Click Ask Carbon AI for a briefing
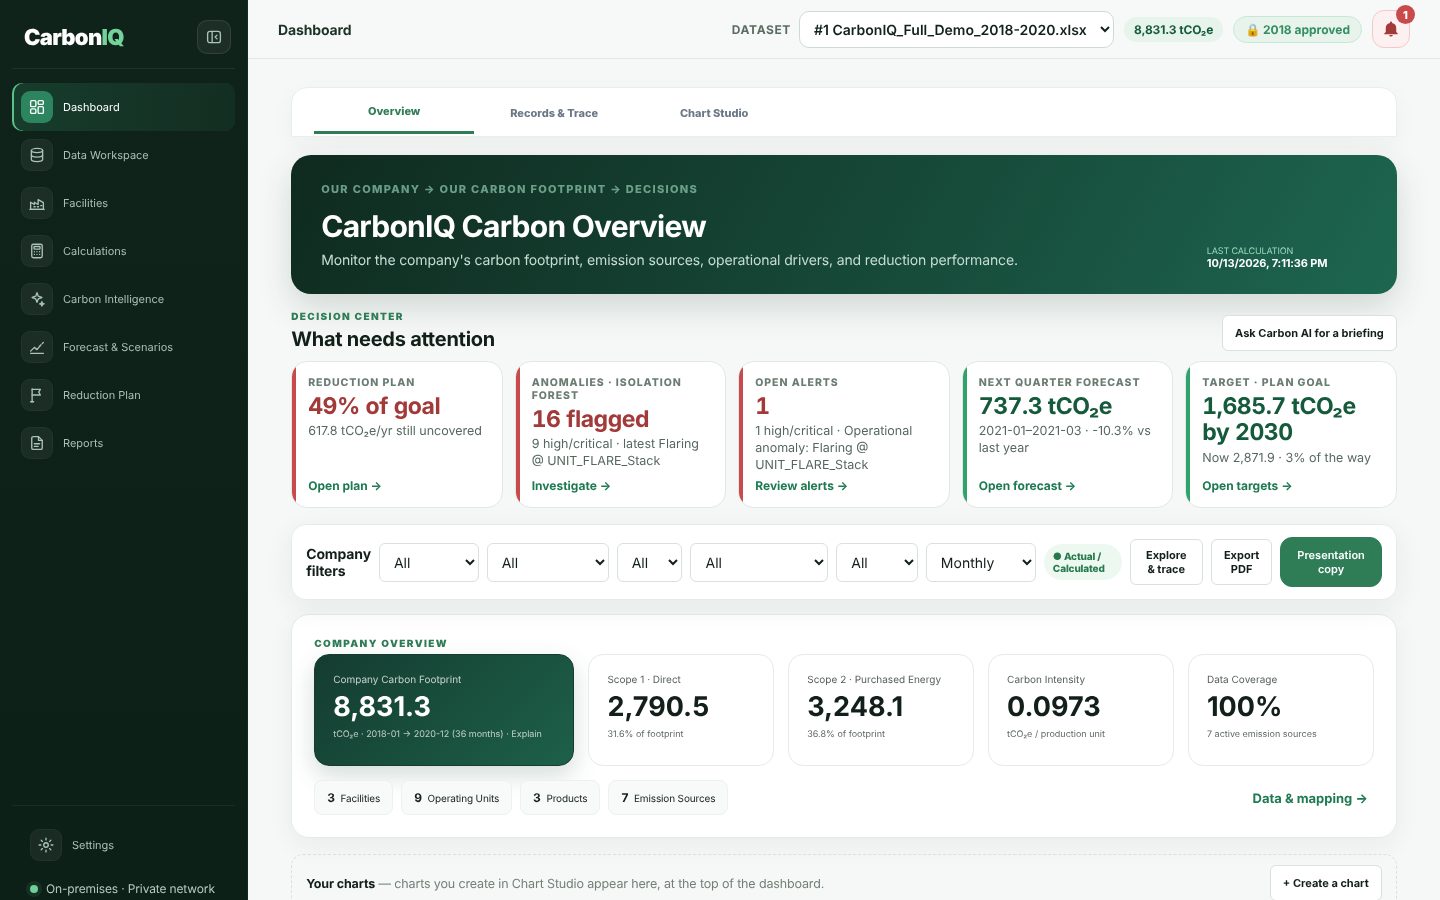This screenshot has height=900, width=1440. (1309, 333)
